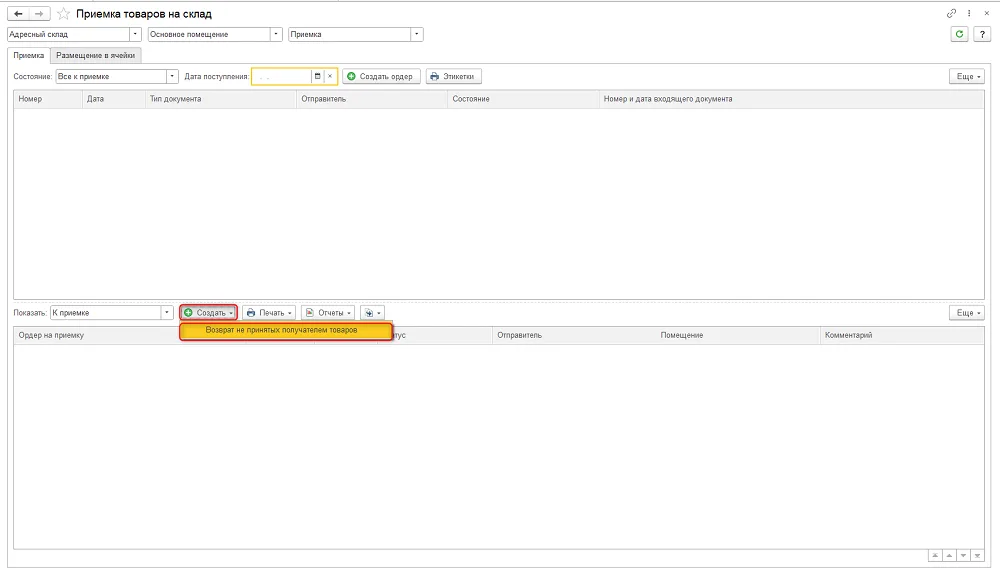Copy link using the chain icon

[x=951, y=13]
